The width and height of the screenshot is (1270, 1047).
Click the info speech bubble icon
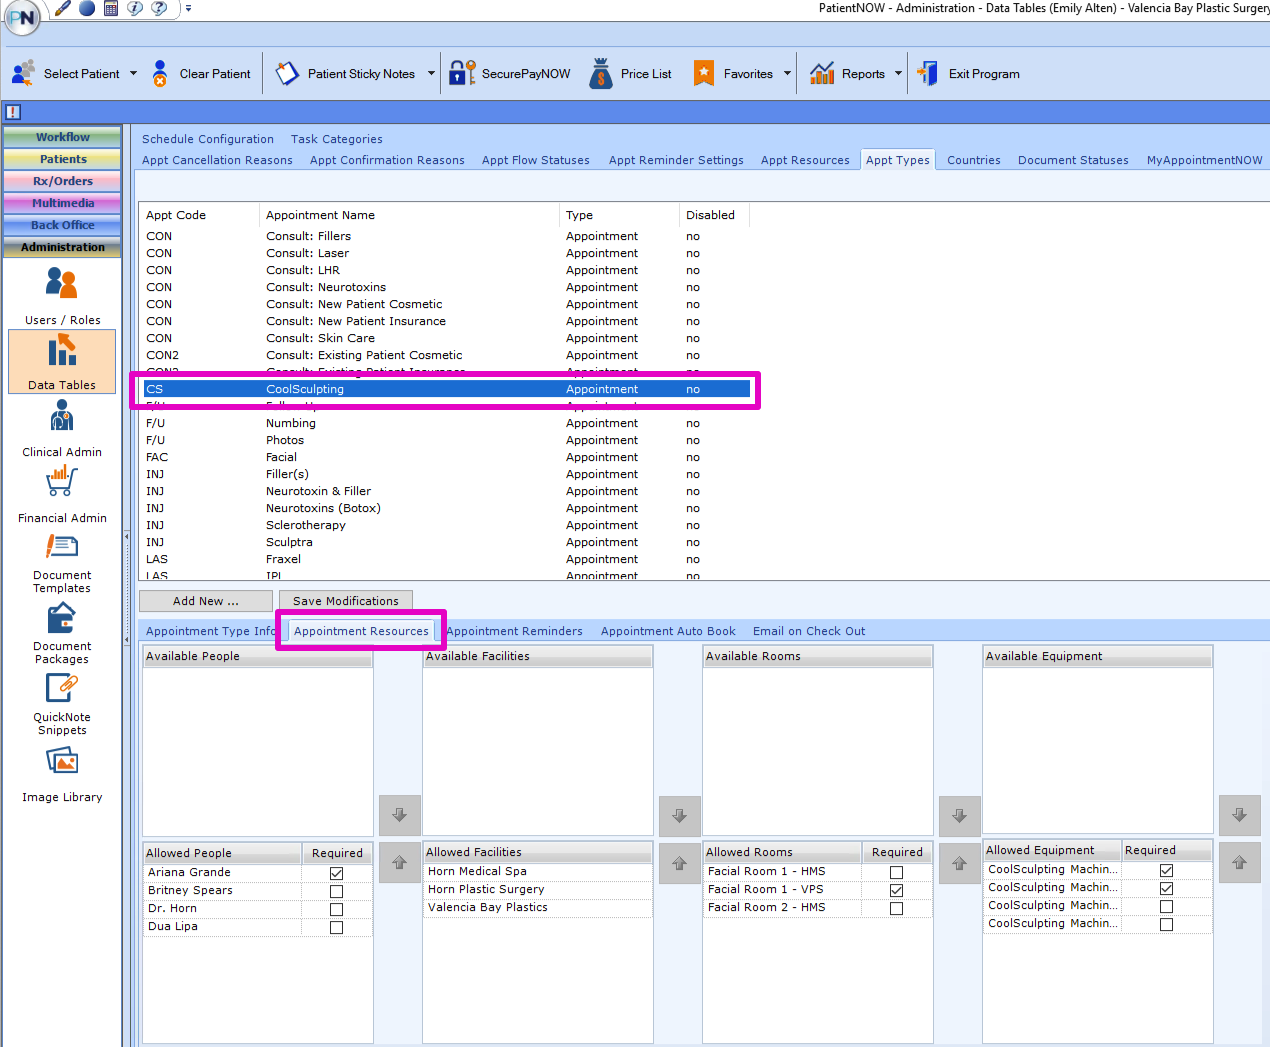135,8
